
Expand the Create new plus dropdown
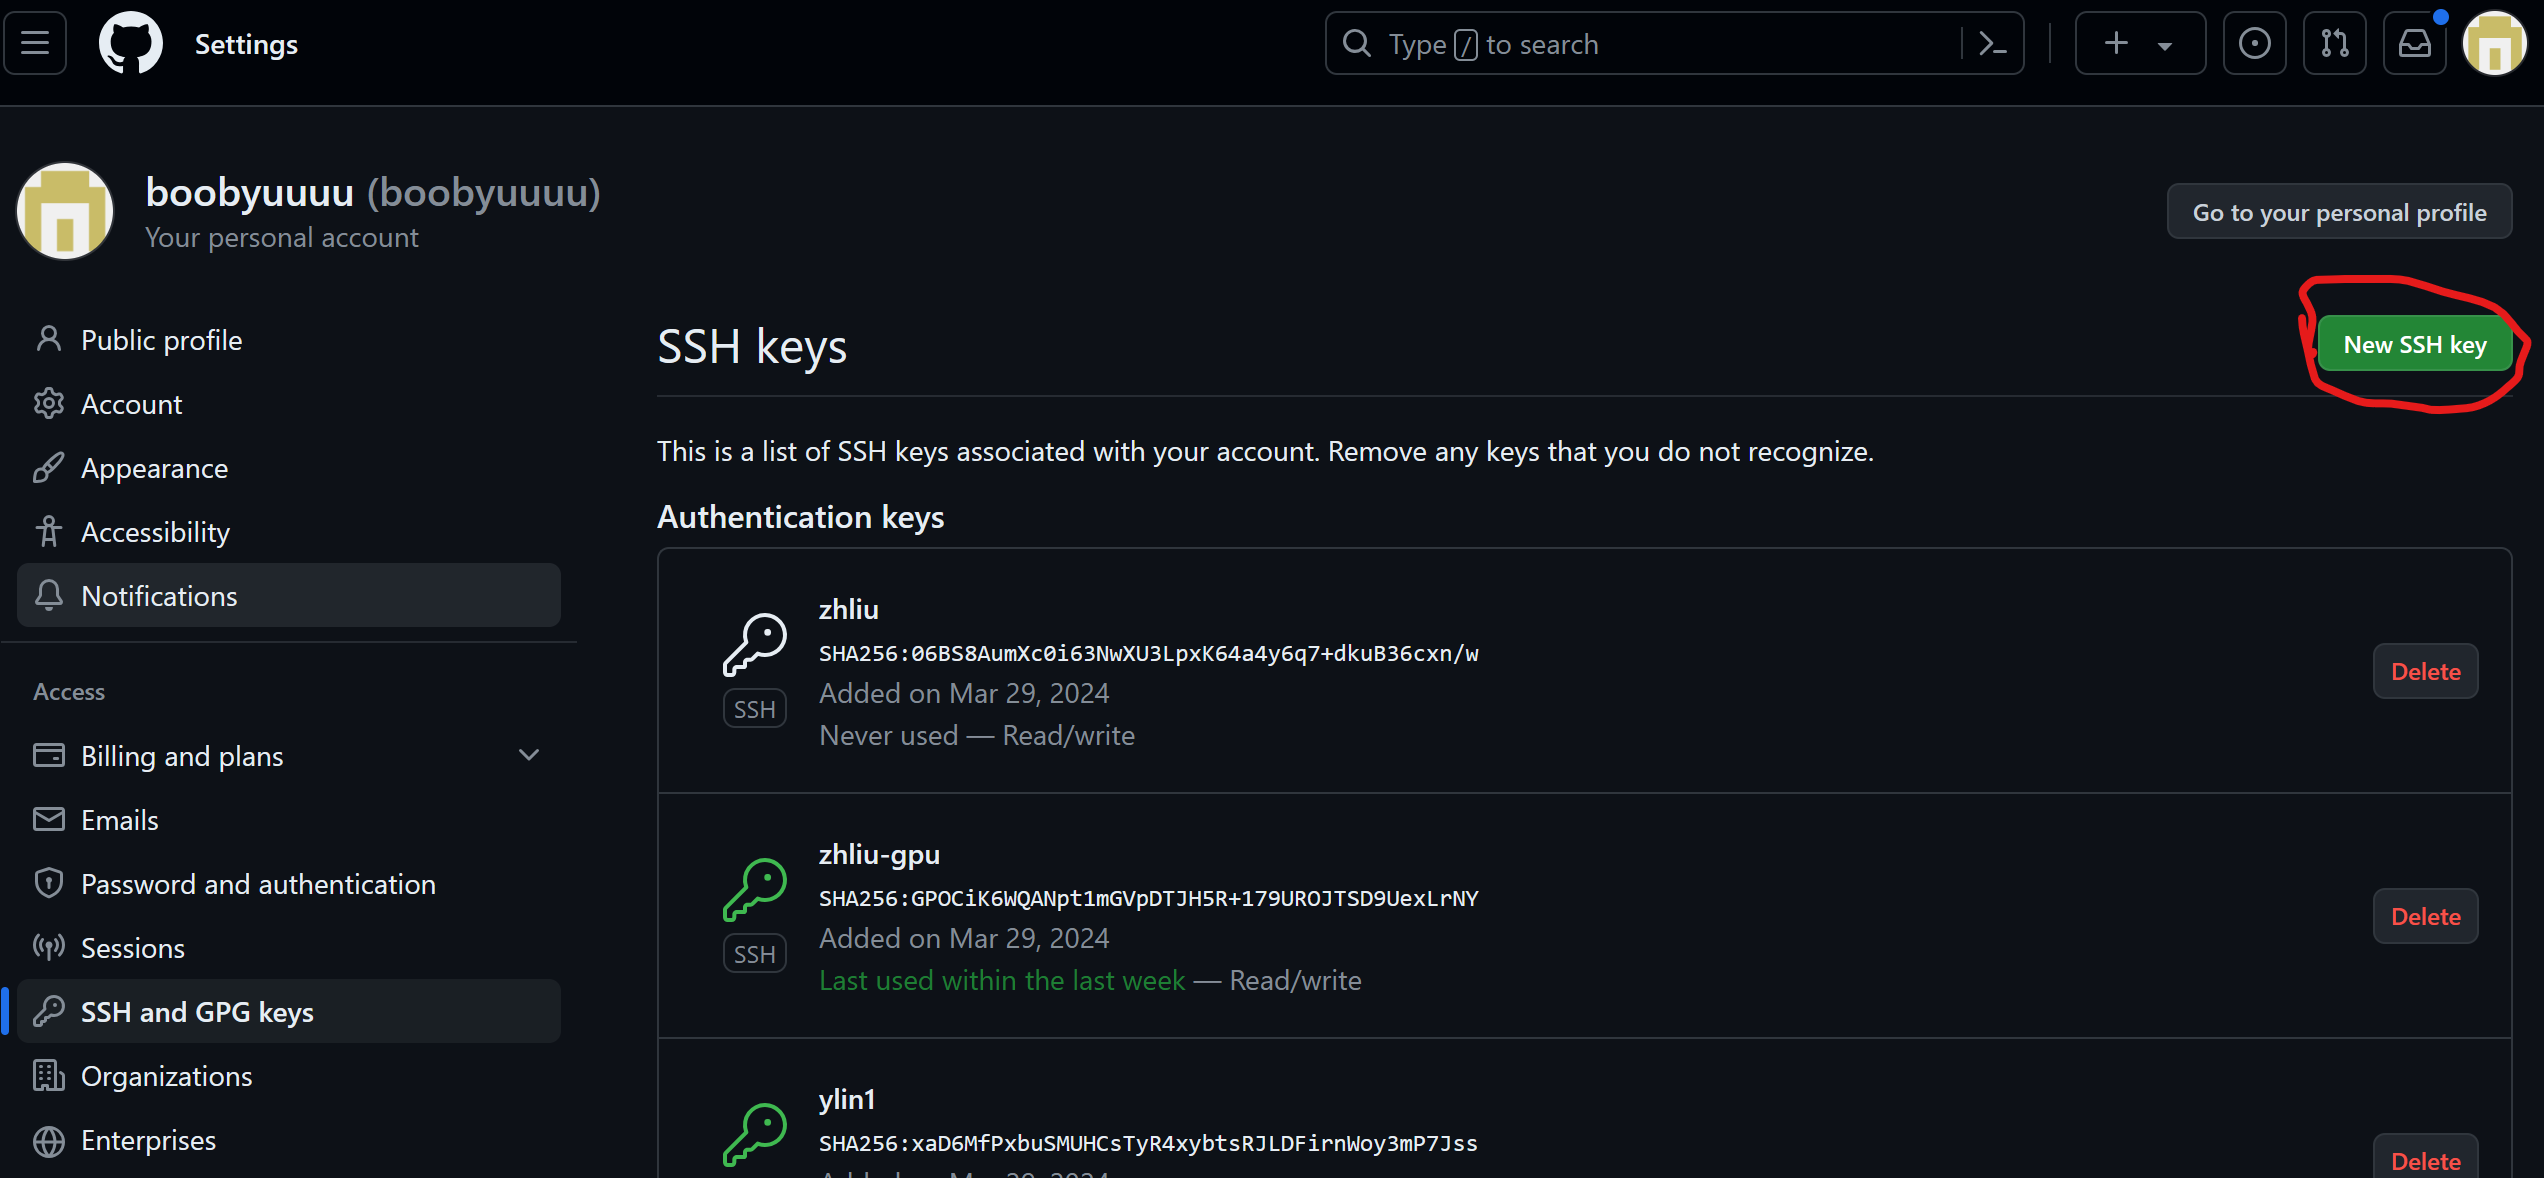(2140, 43)
